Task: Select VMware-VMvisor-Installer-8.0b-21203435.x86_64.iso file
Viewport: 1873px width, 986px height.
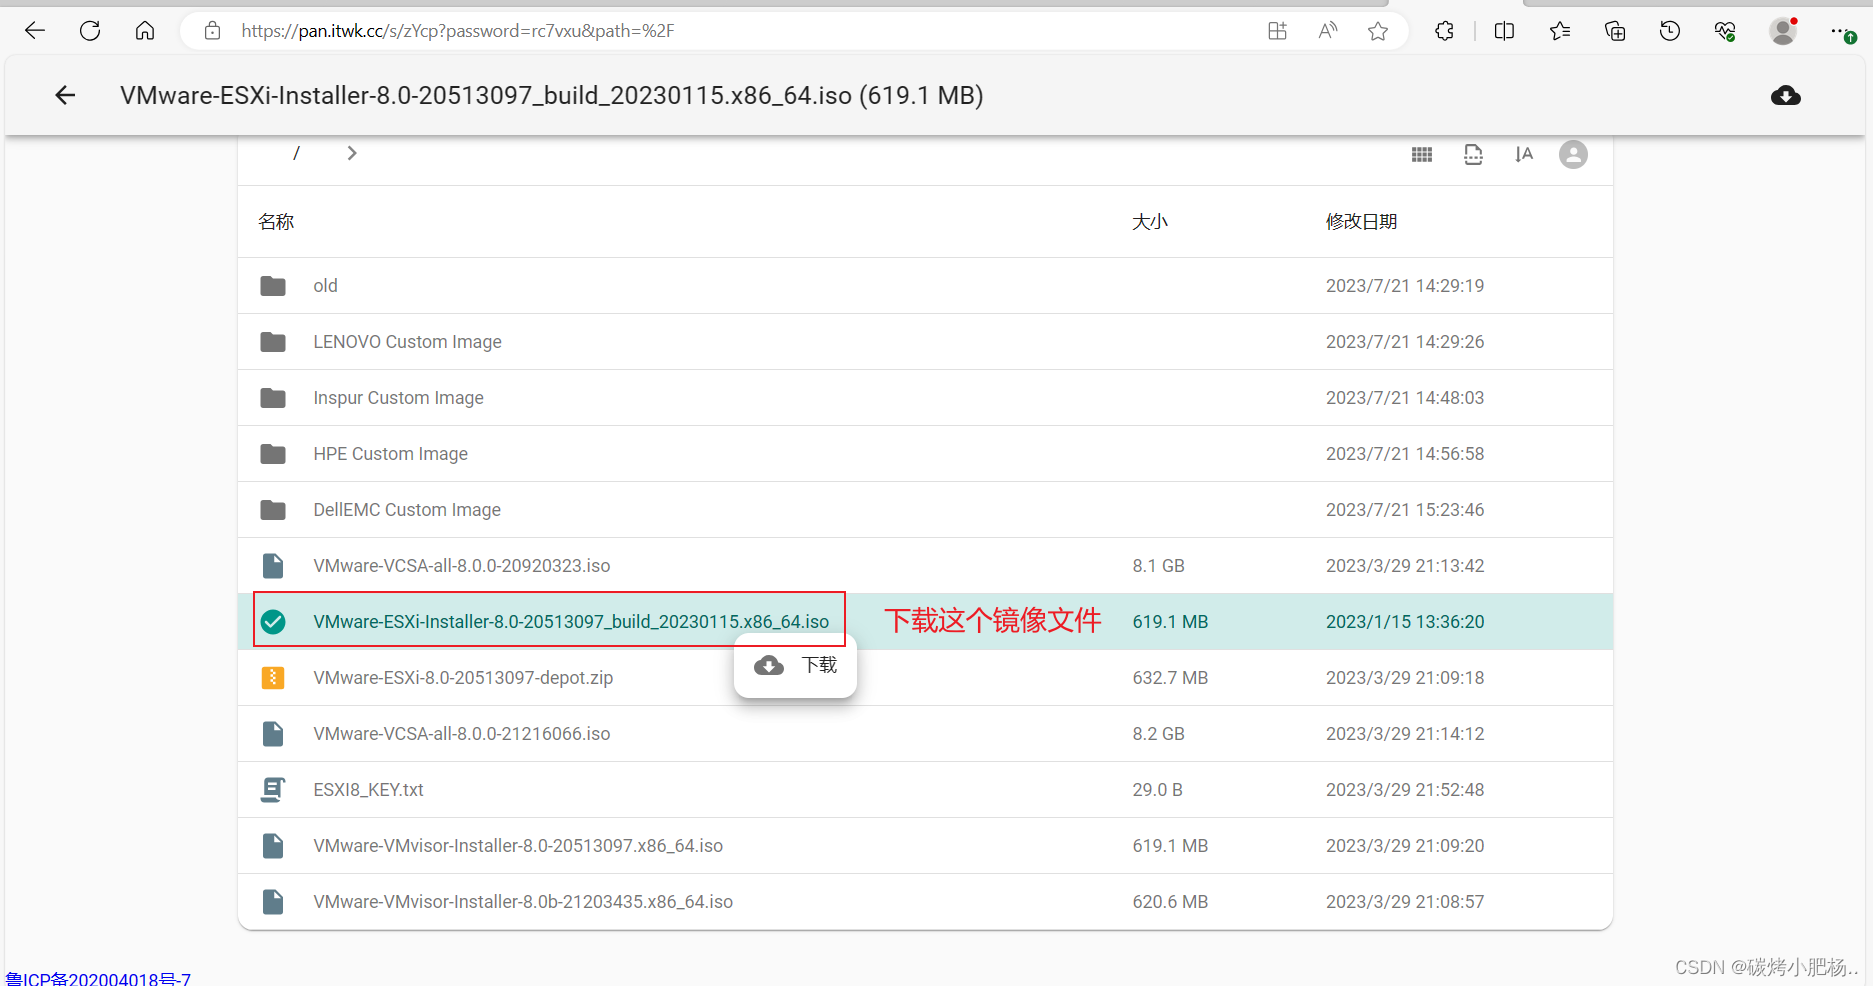Action: pos(523,902)
